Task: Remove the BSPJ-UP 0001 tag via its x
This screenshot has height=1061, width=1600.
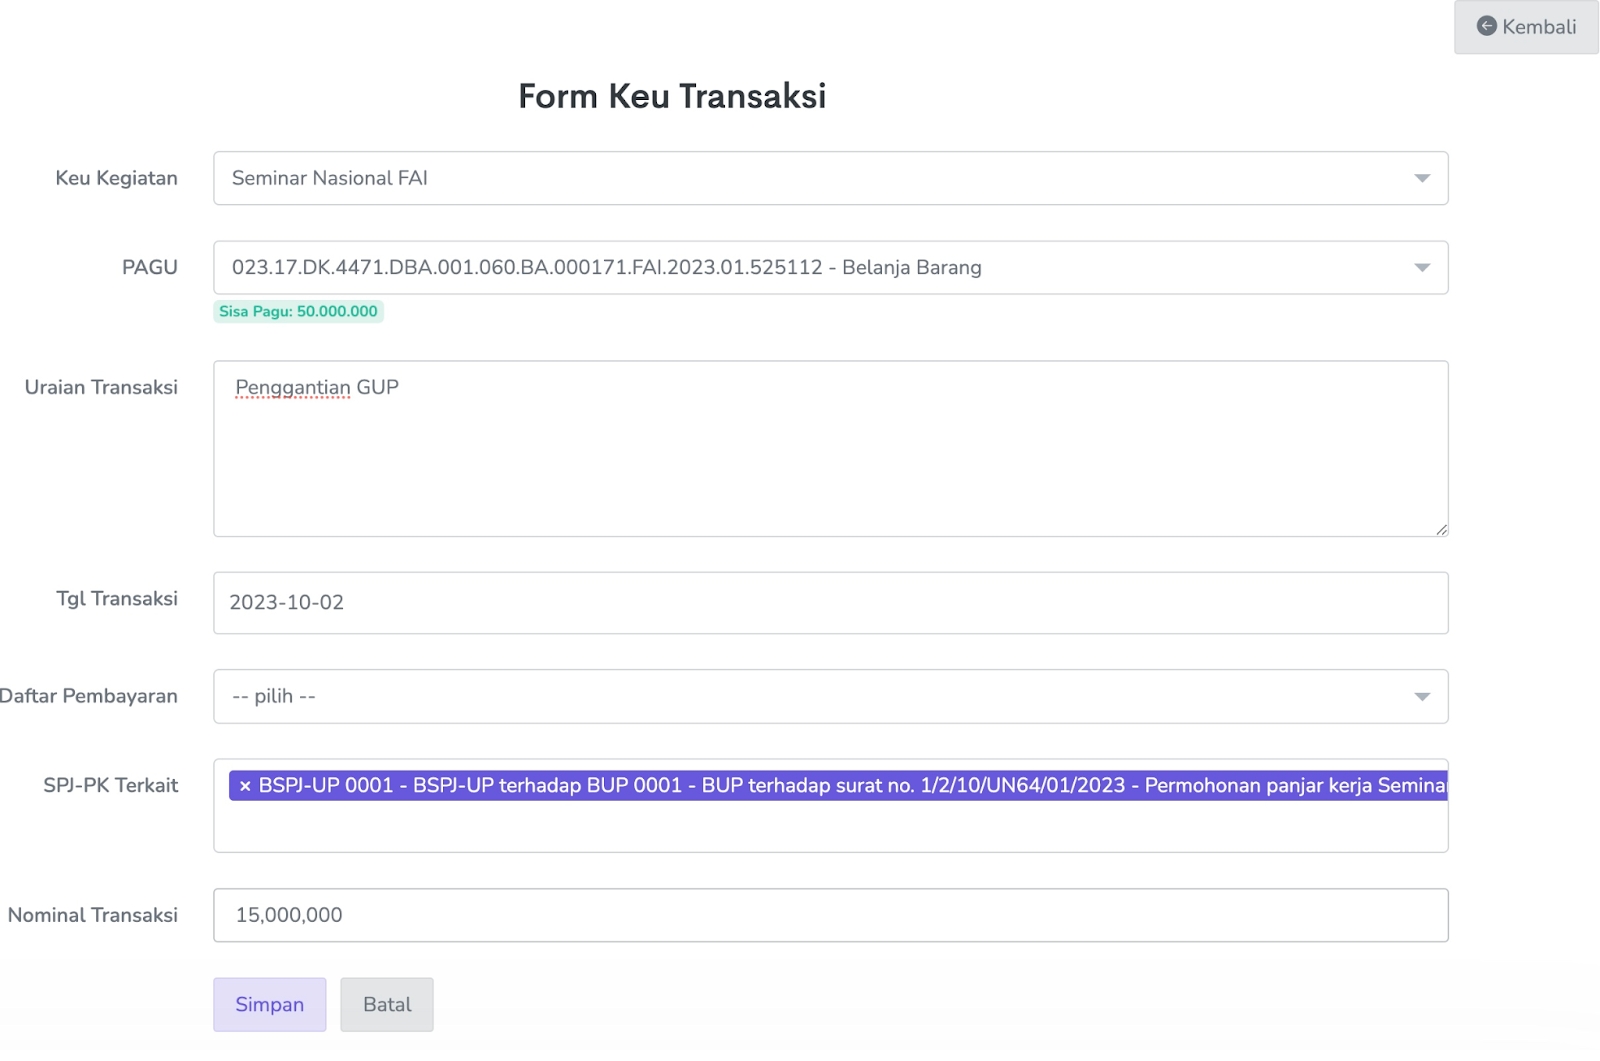Action: pyautogui.click(x=245, y=786)
